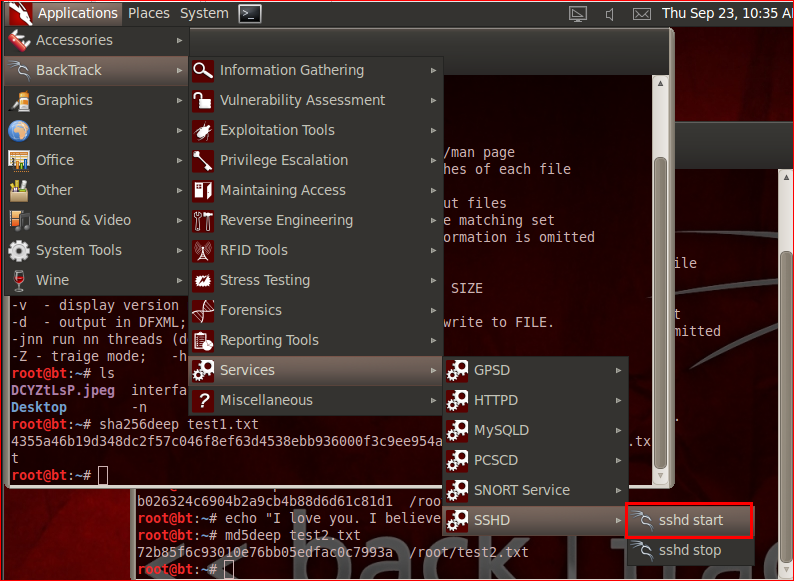Click the Information Gathering magnifier icon
This screenshot has height=581, width=794.
[x=203, y=70]
